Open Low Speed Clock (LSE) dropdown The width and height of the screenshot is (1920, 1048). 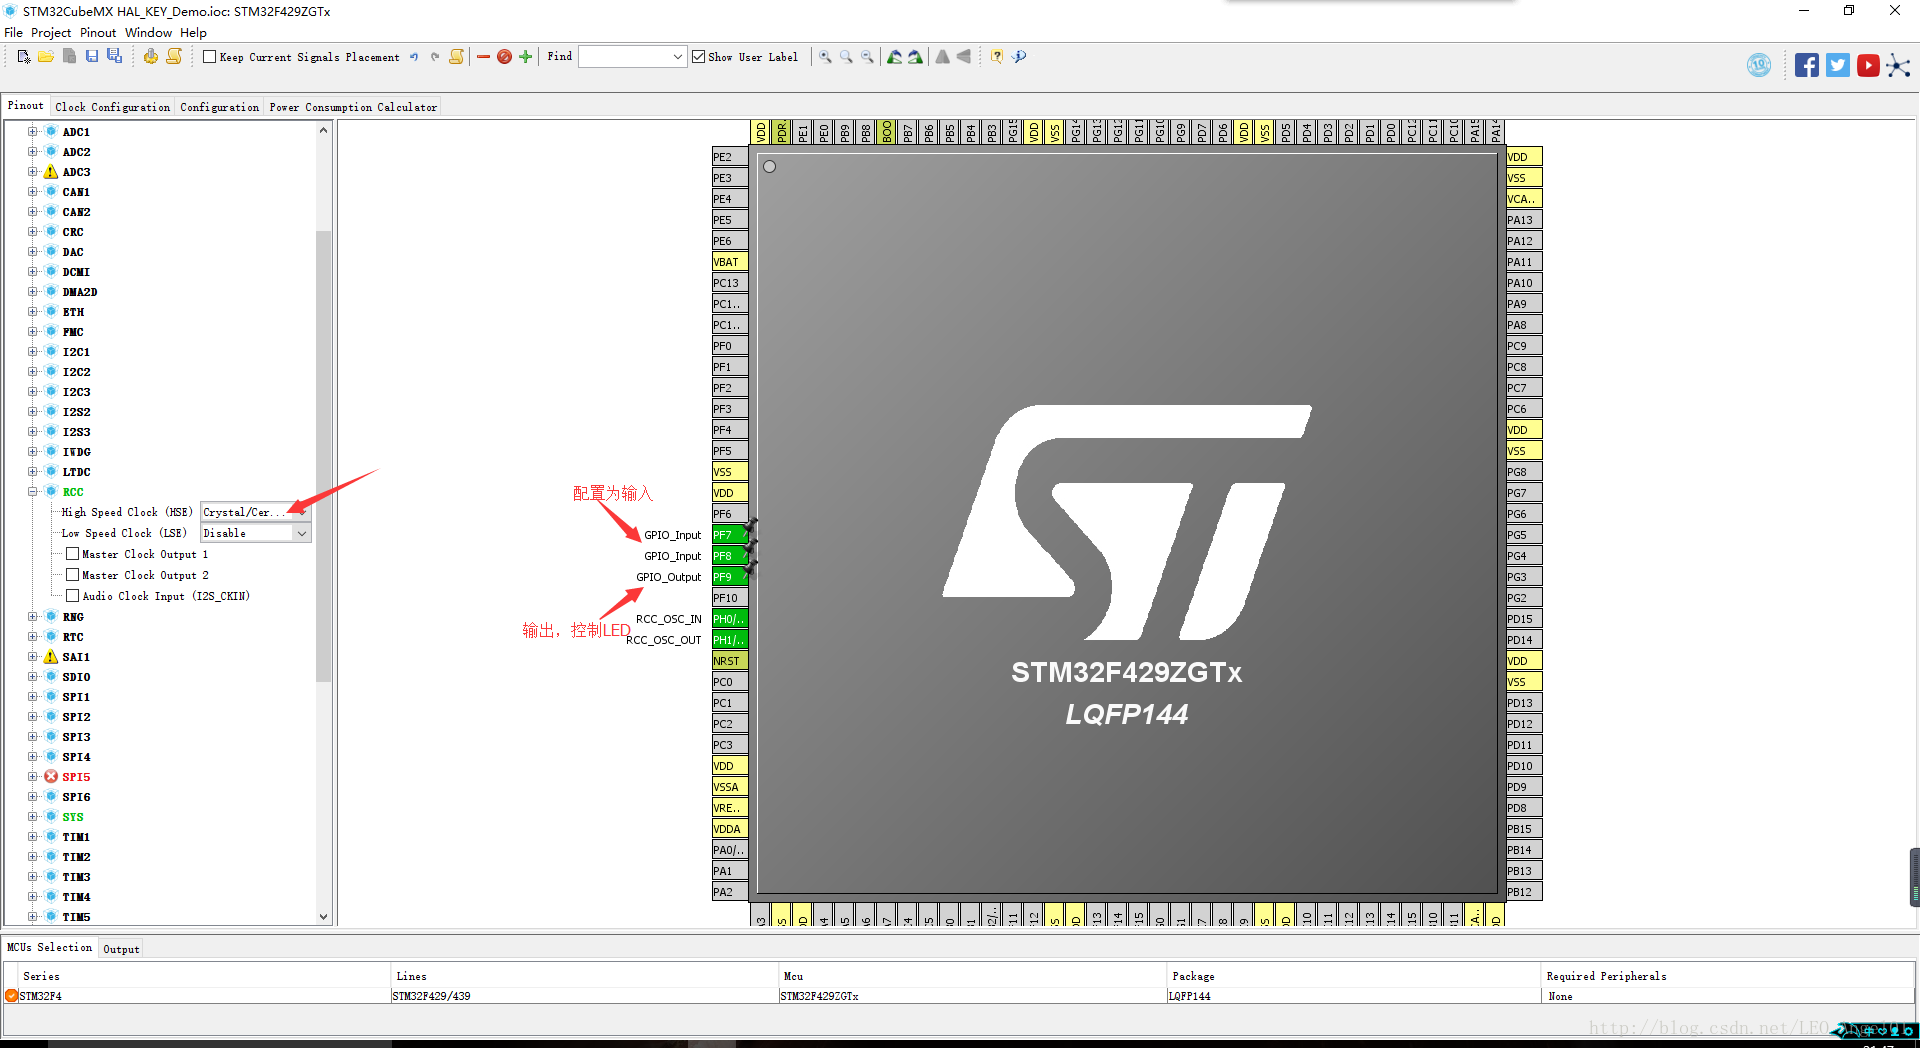click(301, 533)
